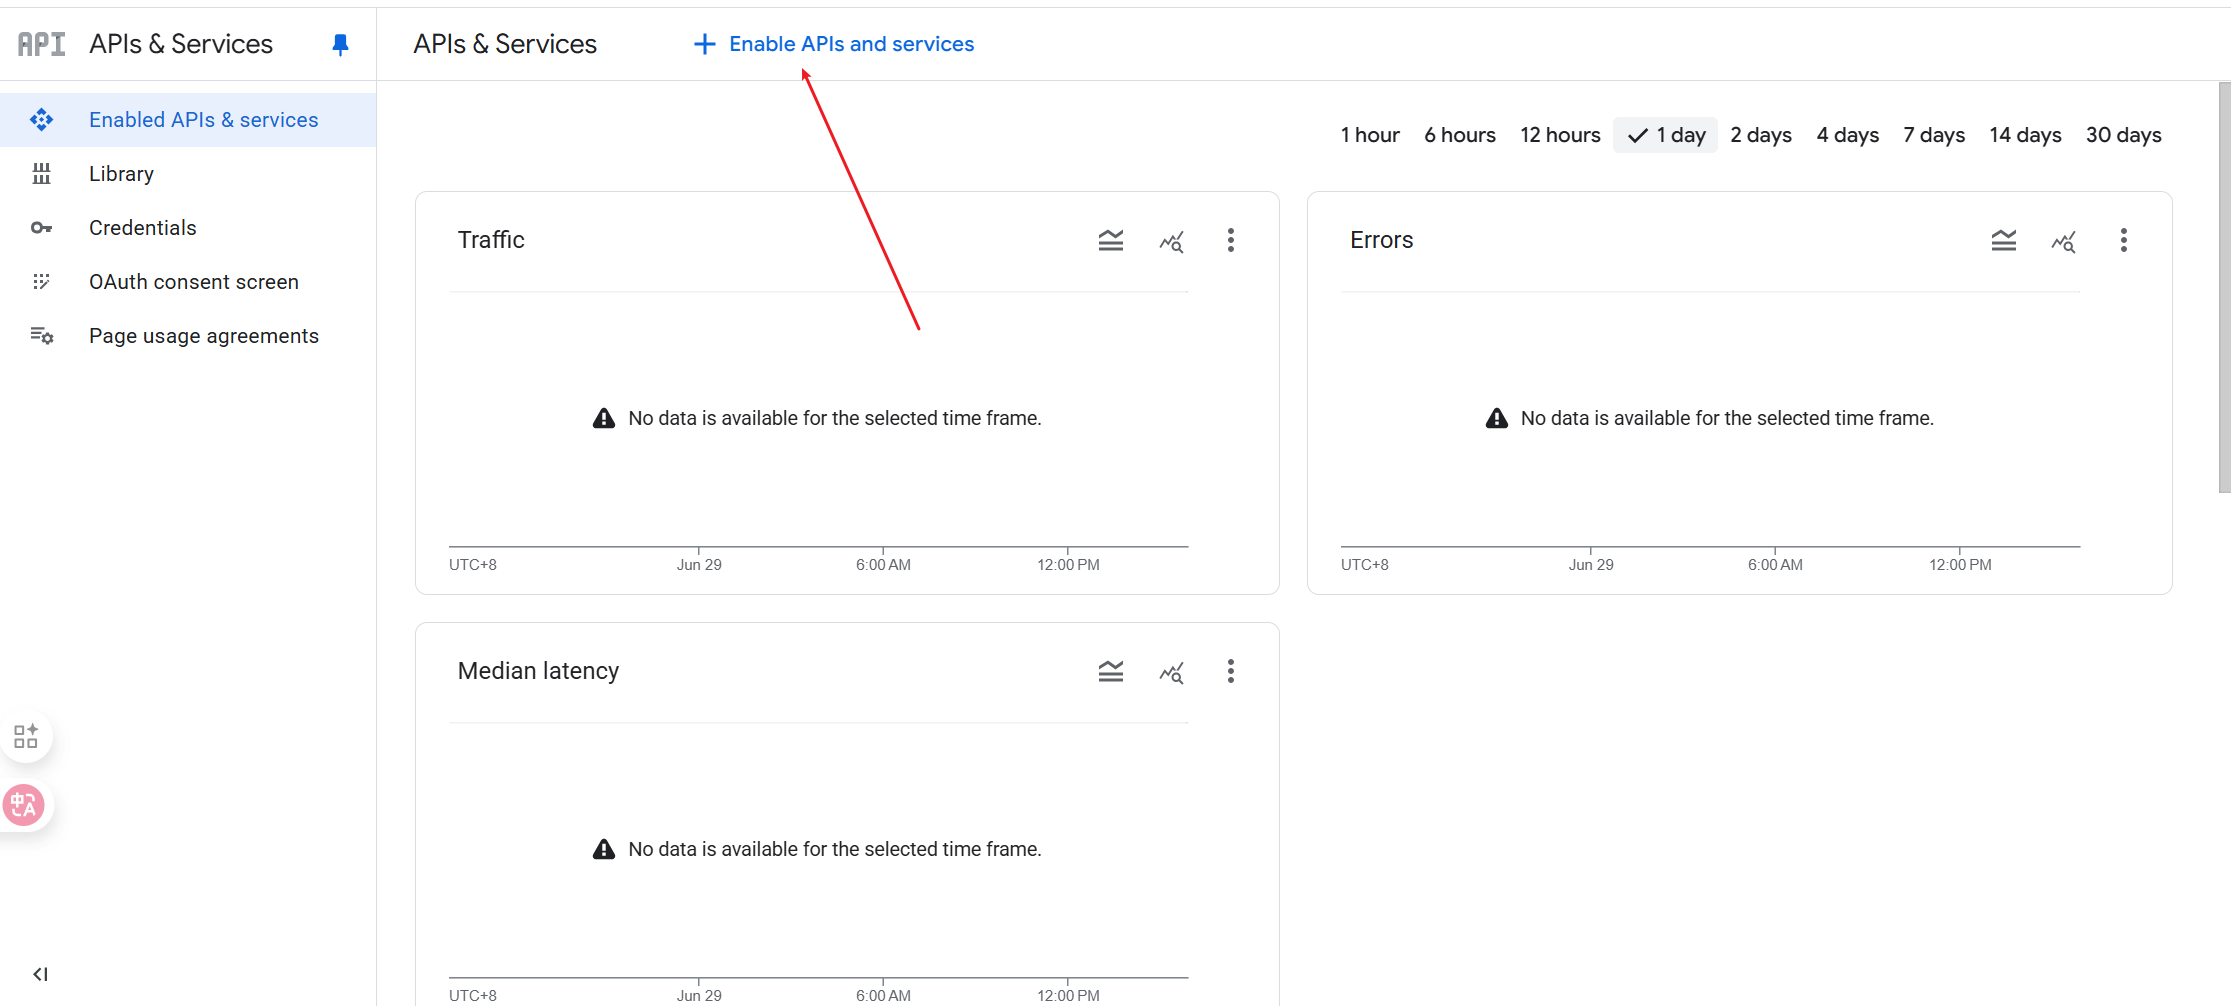Toggle legend icon on Median latency chart
2231x1006 pixels.
pyautogui.click(x=1110, y=671)
